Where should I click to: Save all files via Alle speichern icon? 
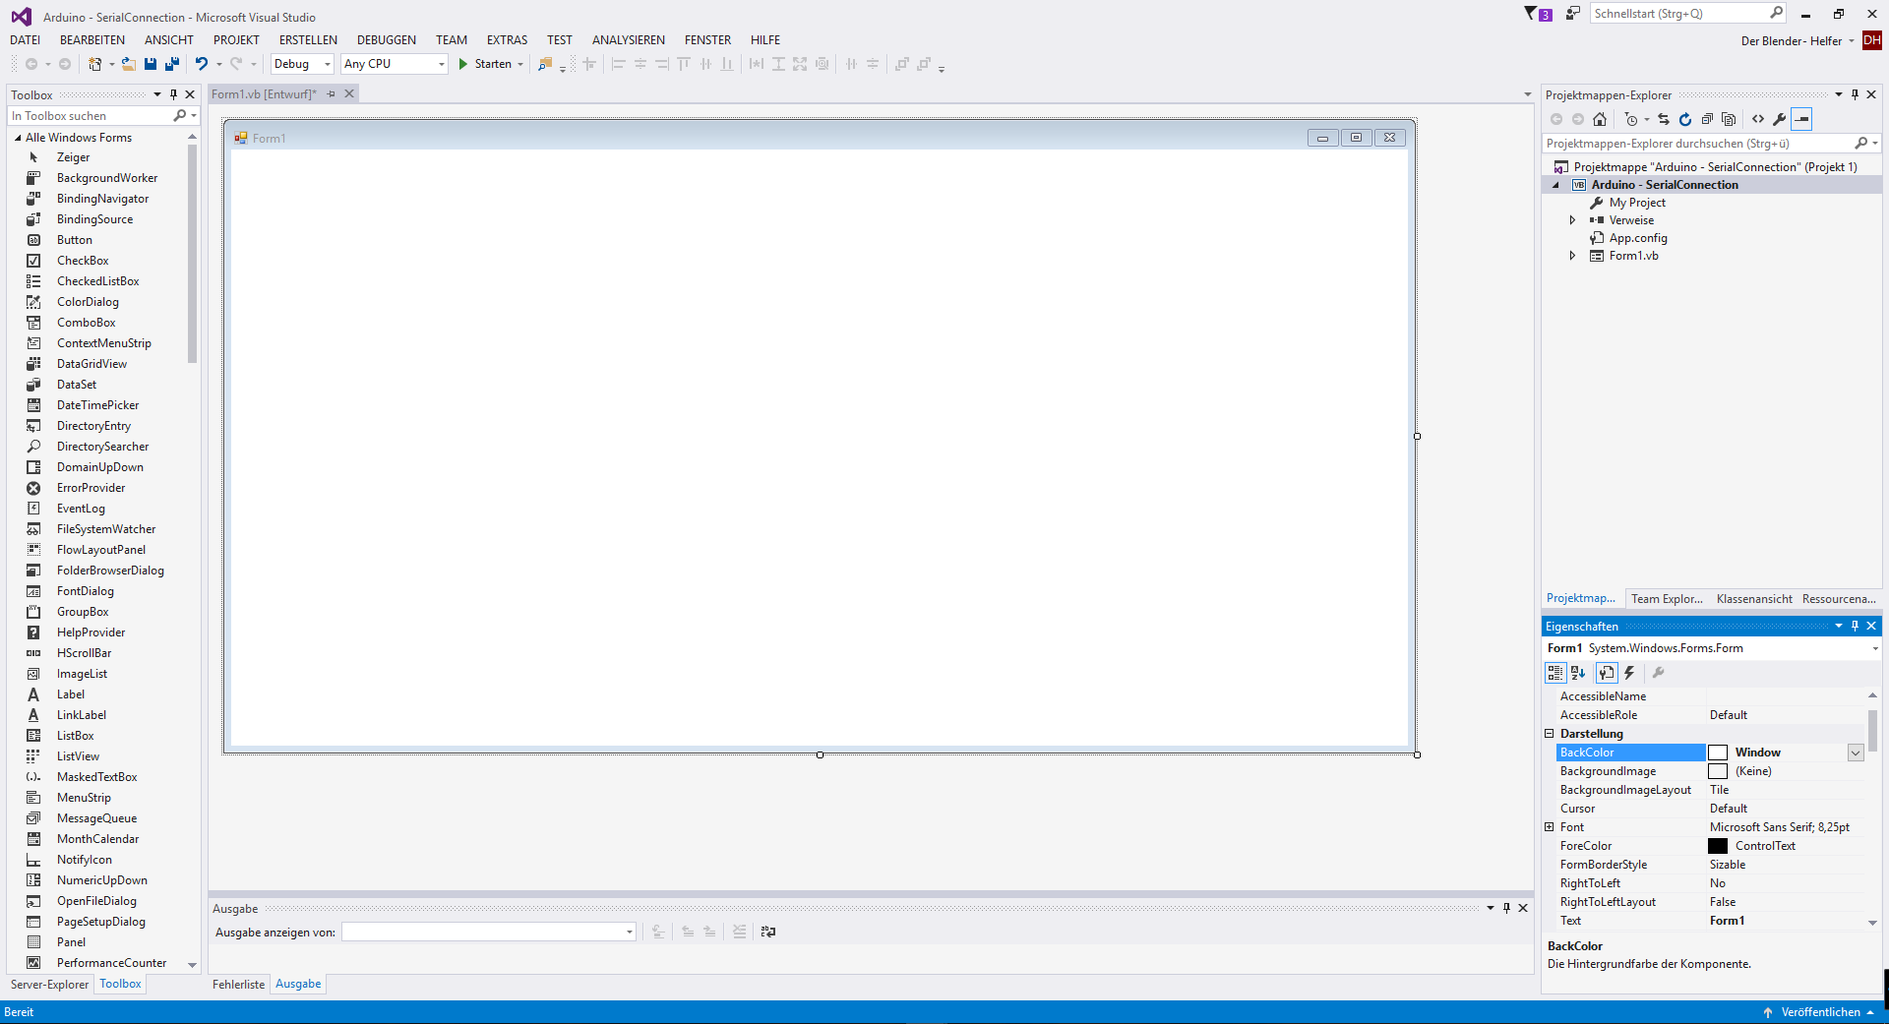pos(171,63)
